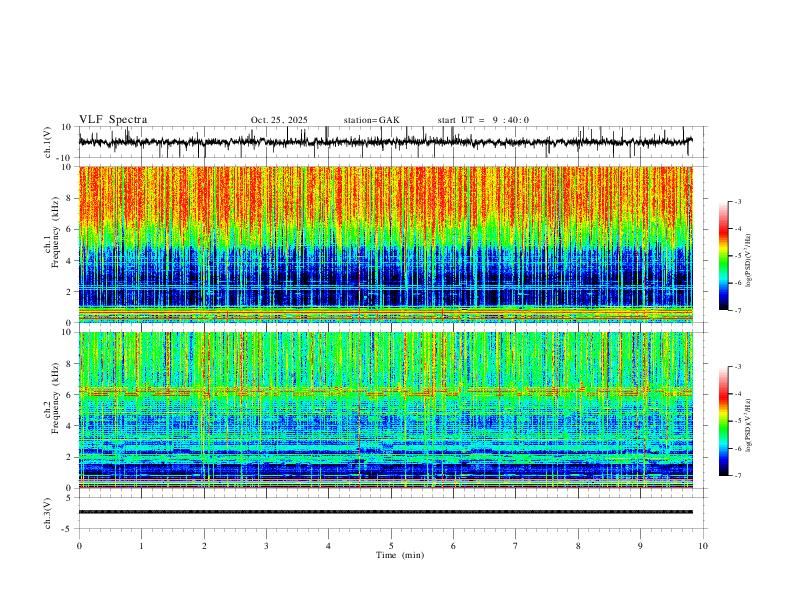Image resolution: width=792 pixels, height=612 pixels.
Task: Click the time axis tick label "3"
Action: [x=266, y=546]
